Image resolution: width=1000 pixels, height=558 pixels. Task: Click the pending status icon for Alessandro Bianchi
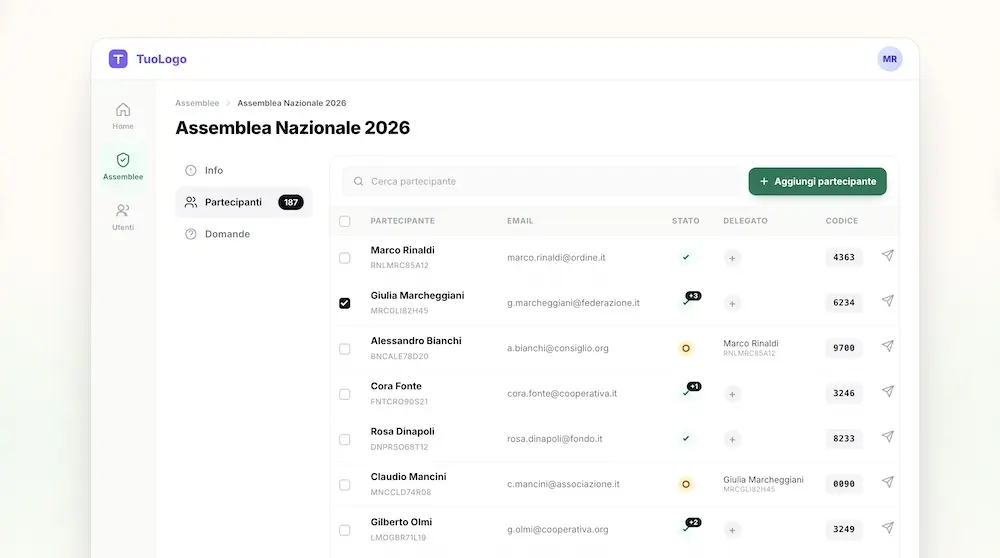(x=685, y=349)
